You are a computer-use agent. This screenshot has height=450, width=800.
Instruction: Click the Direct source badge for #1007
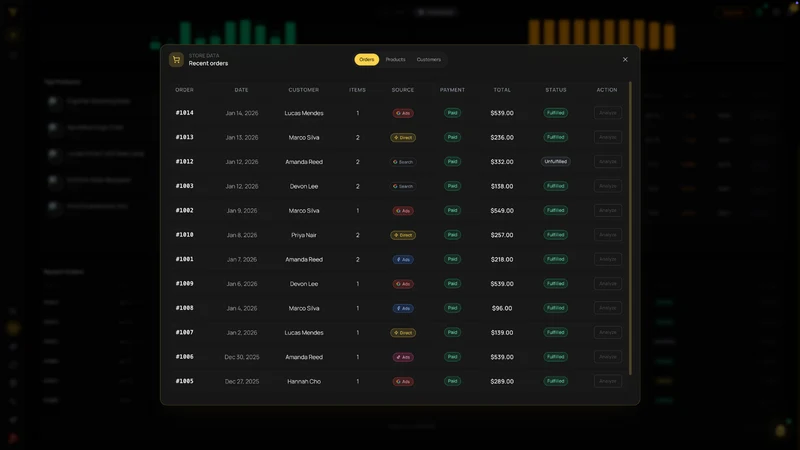(x=403, y=333)
